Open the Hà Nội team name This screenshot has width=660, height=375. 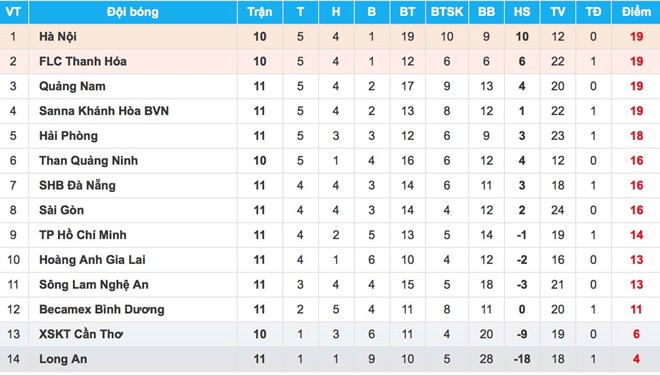click(58, 37)
